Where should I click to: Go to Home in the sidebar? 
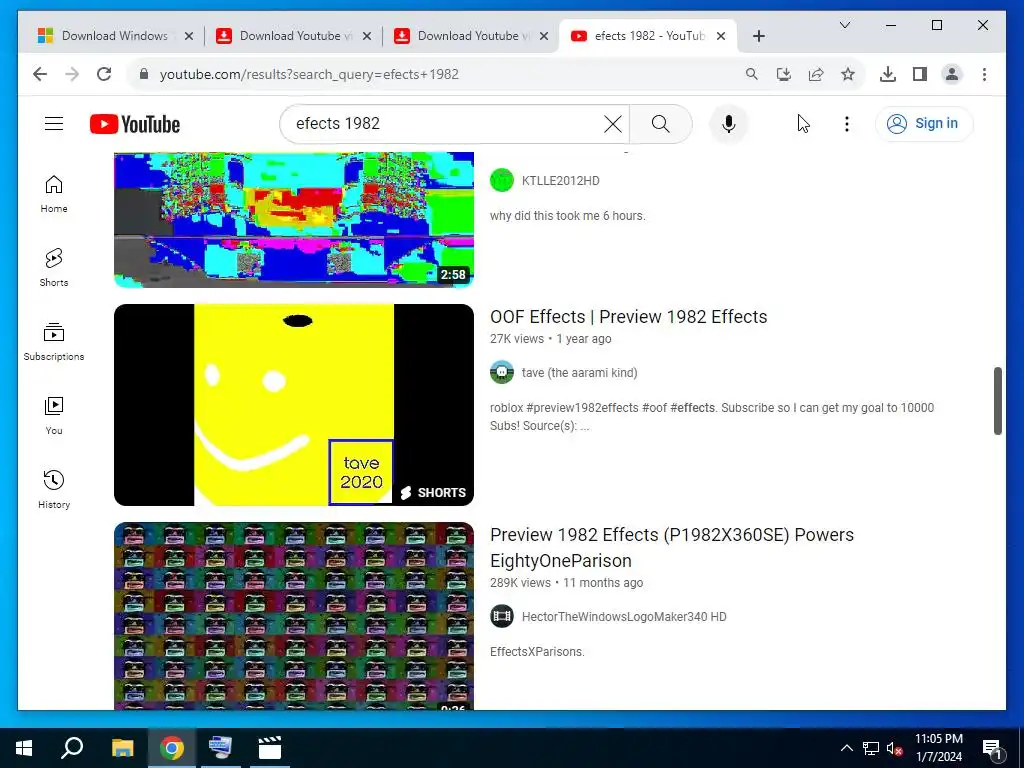[x=54, y=194]
